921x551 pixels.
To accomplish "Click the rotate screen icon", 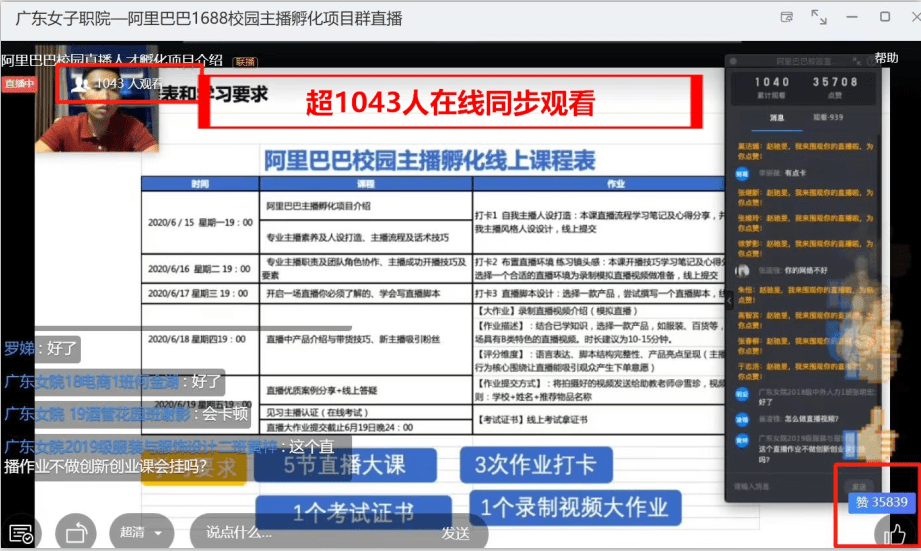I will (76, 532).
